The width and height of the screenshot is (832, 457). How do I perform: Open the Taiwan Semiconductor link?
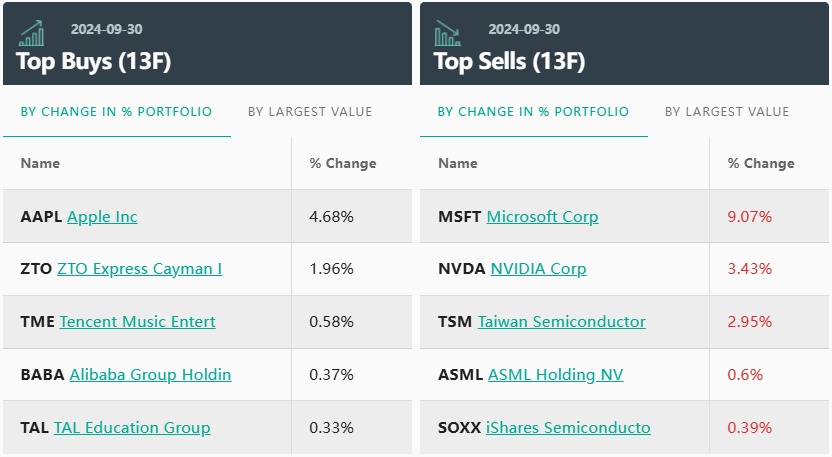(561, 322)
